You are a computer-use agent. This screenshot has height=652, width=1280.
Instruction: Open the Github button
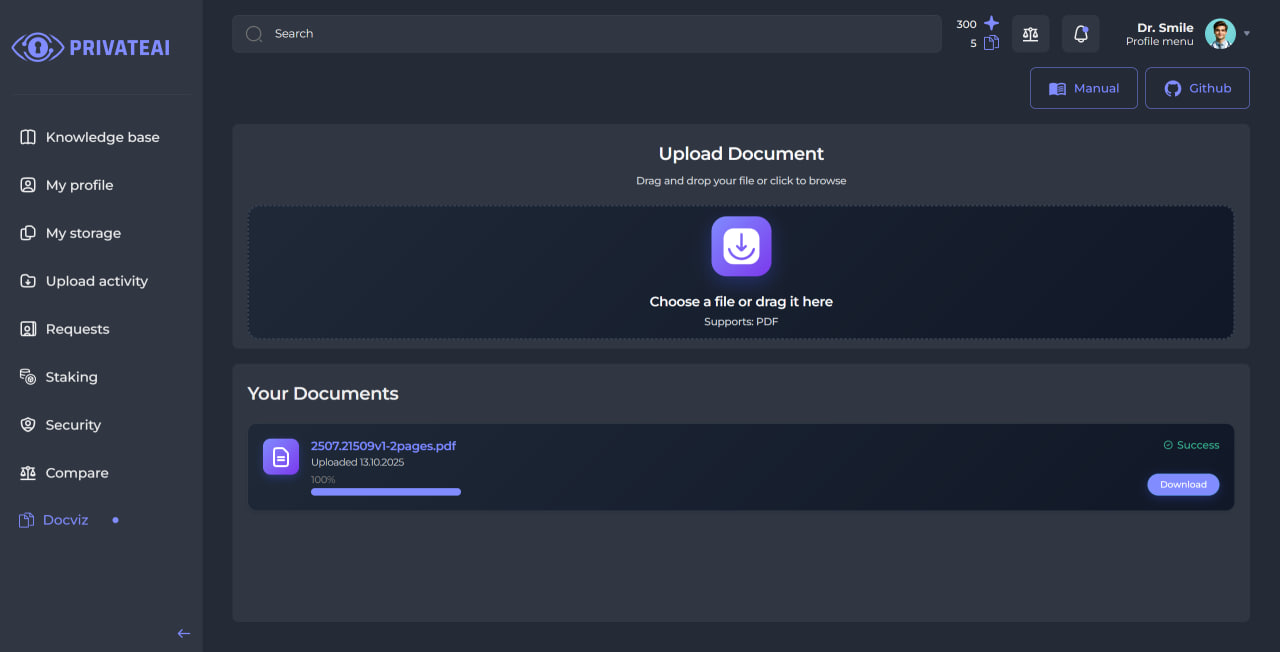point(1197,88)
